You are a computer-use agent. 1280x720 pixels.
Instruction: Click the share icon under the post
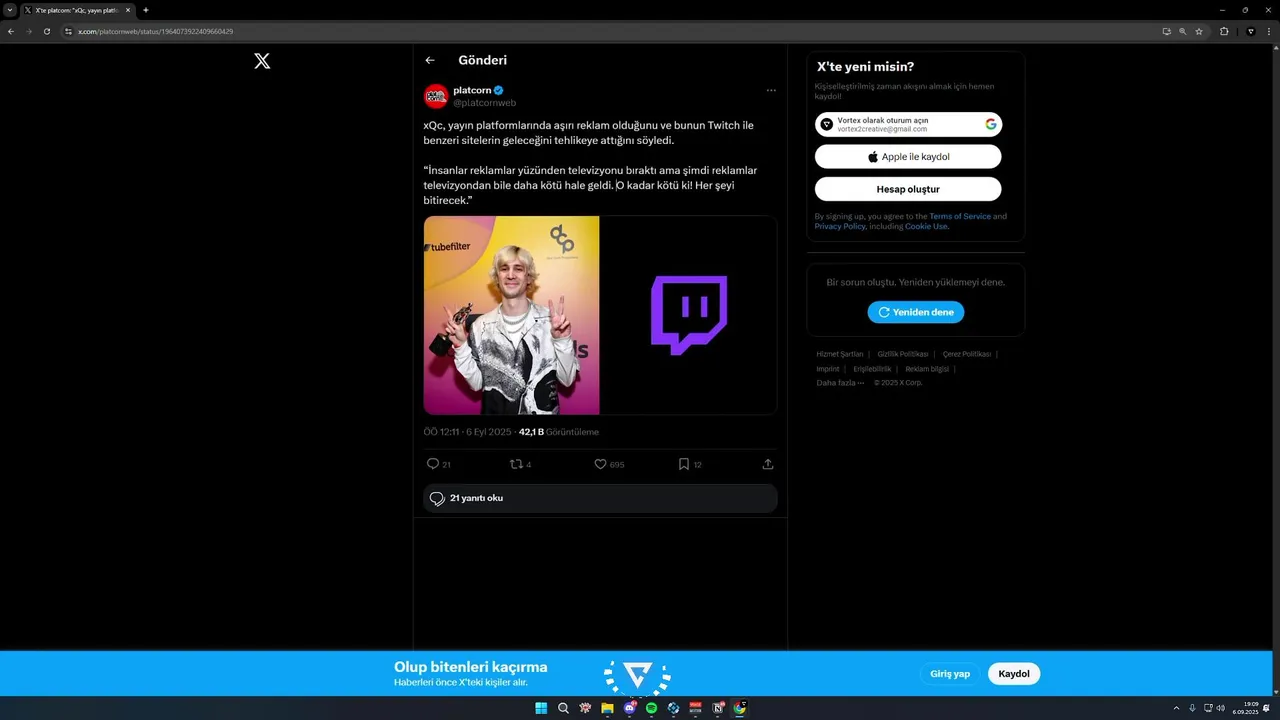coord(768,464)
